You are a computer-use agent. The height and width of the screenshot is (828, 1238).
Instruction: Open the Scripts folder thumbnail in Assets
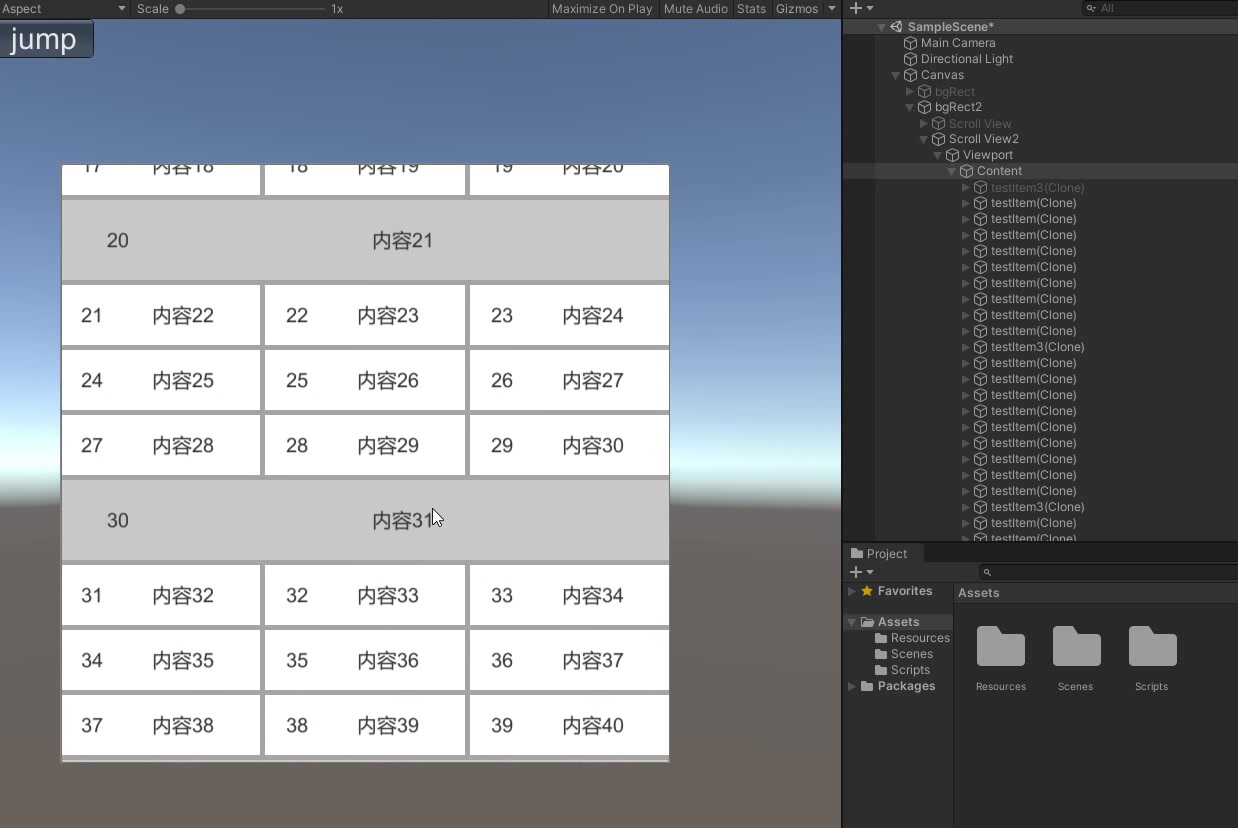1152,648
